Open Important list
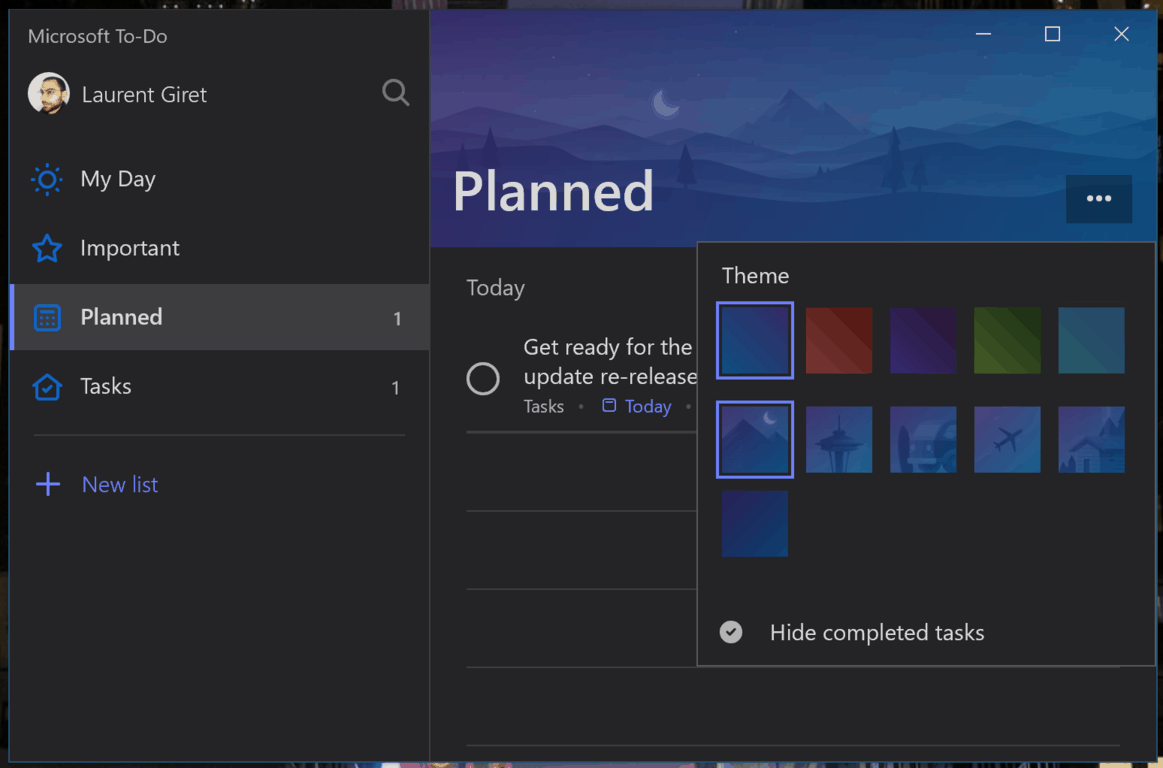The height and width of the screenshot is (768, 1163). pyautogui.click(x=220, y=248)
